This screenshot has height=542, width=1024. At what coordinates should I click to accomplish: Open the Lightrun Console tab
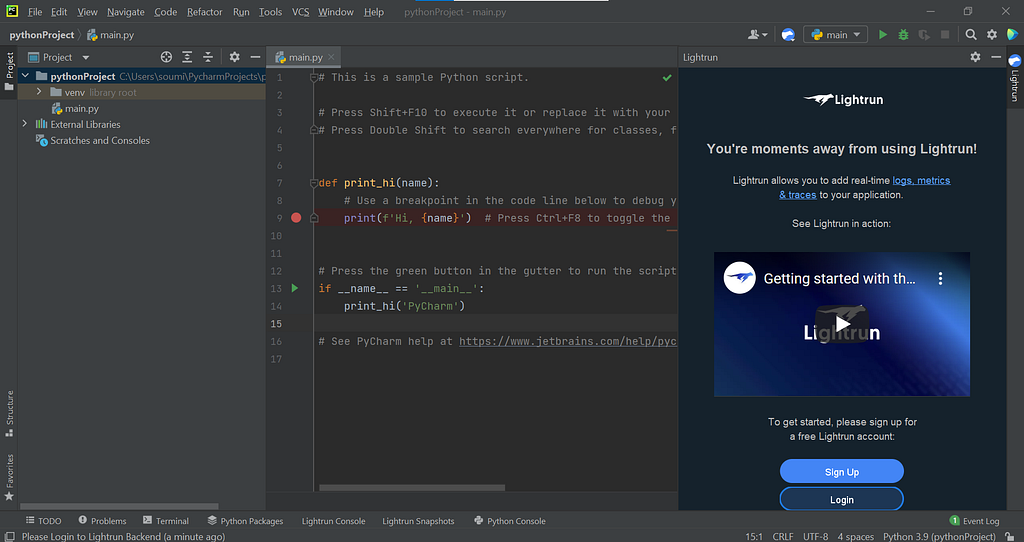pyautogui.click(x=333, y=520)
